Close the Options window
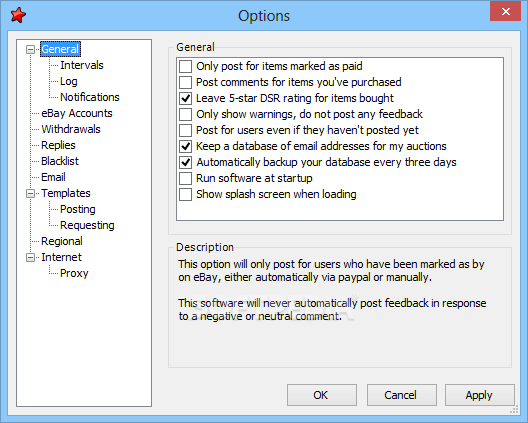The height and width of the screenshot is (423, 528). [505, 11]
